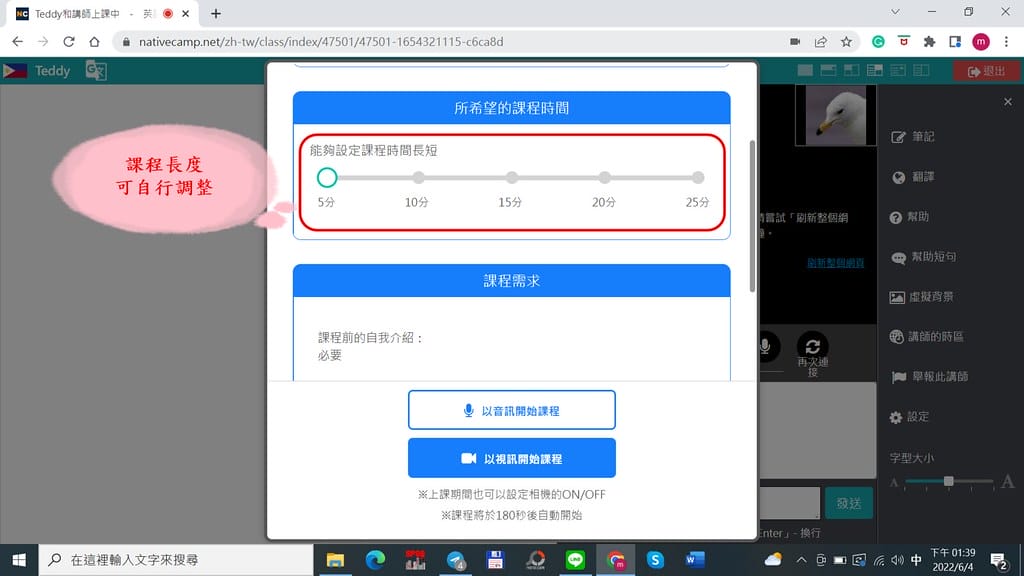Screen dimensions: 1024x576
Task: Select the first screen layout icon
Action: point(805,70)
